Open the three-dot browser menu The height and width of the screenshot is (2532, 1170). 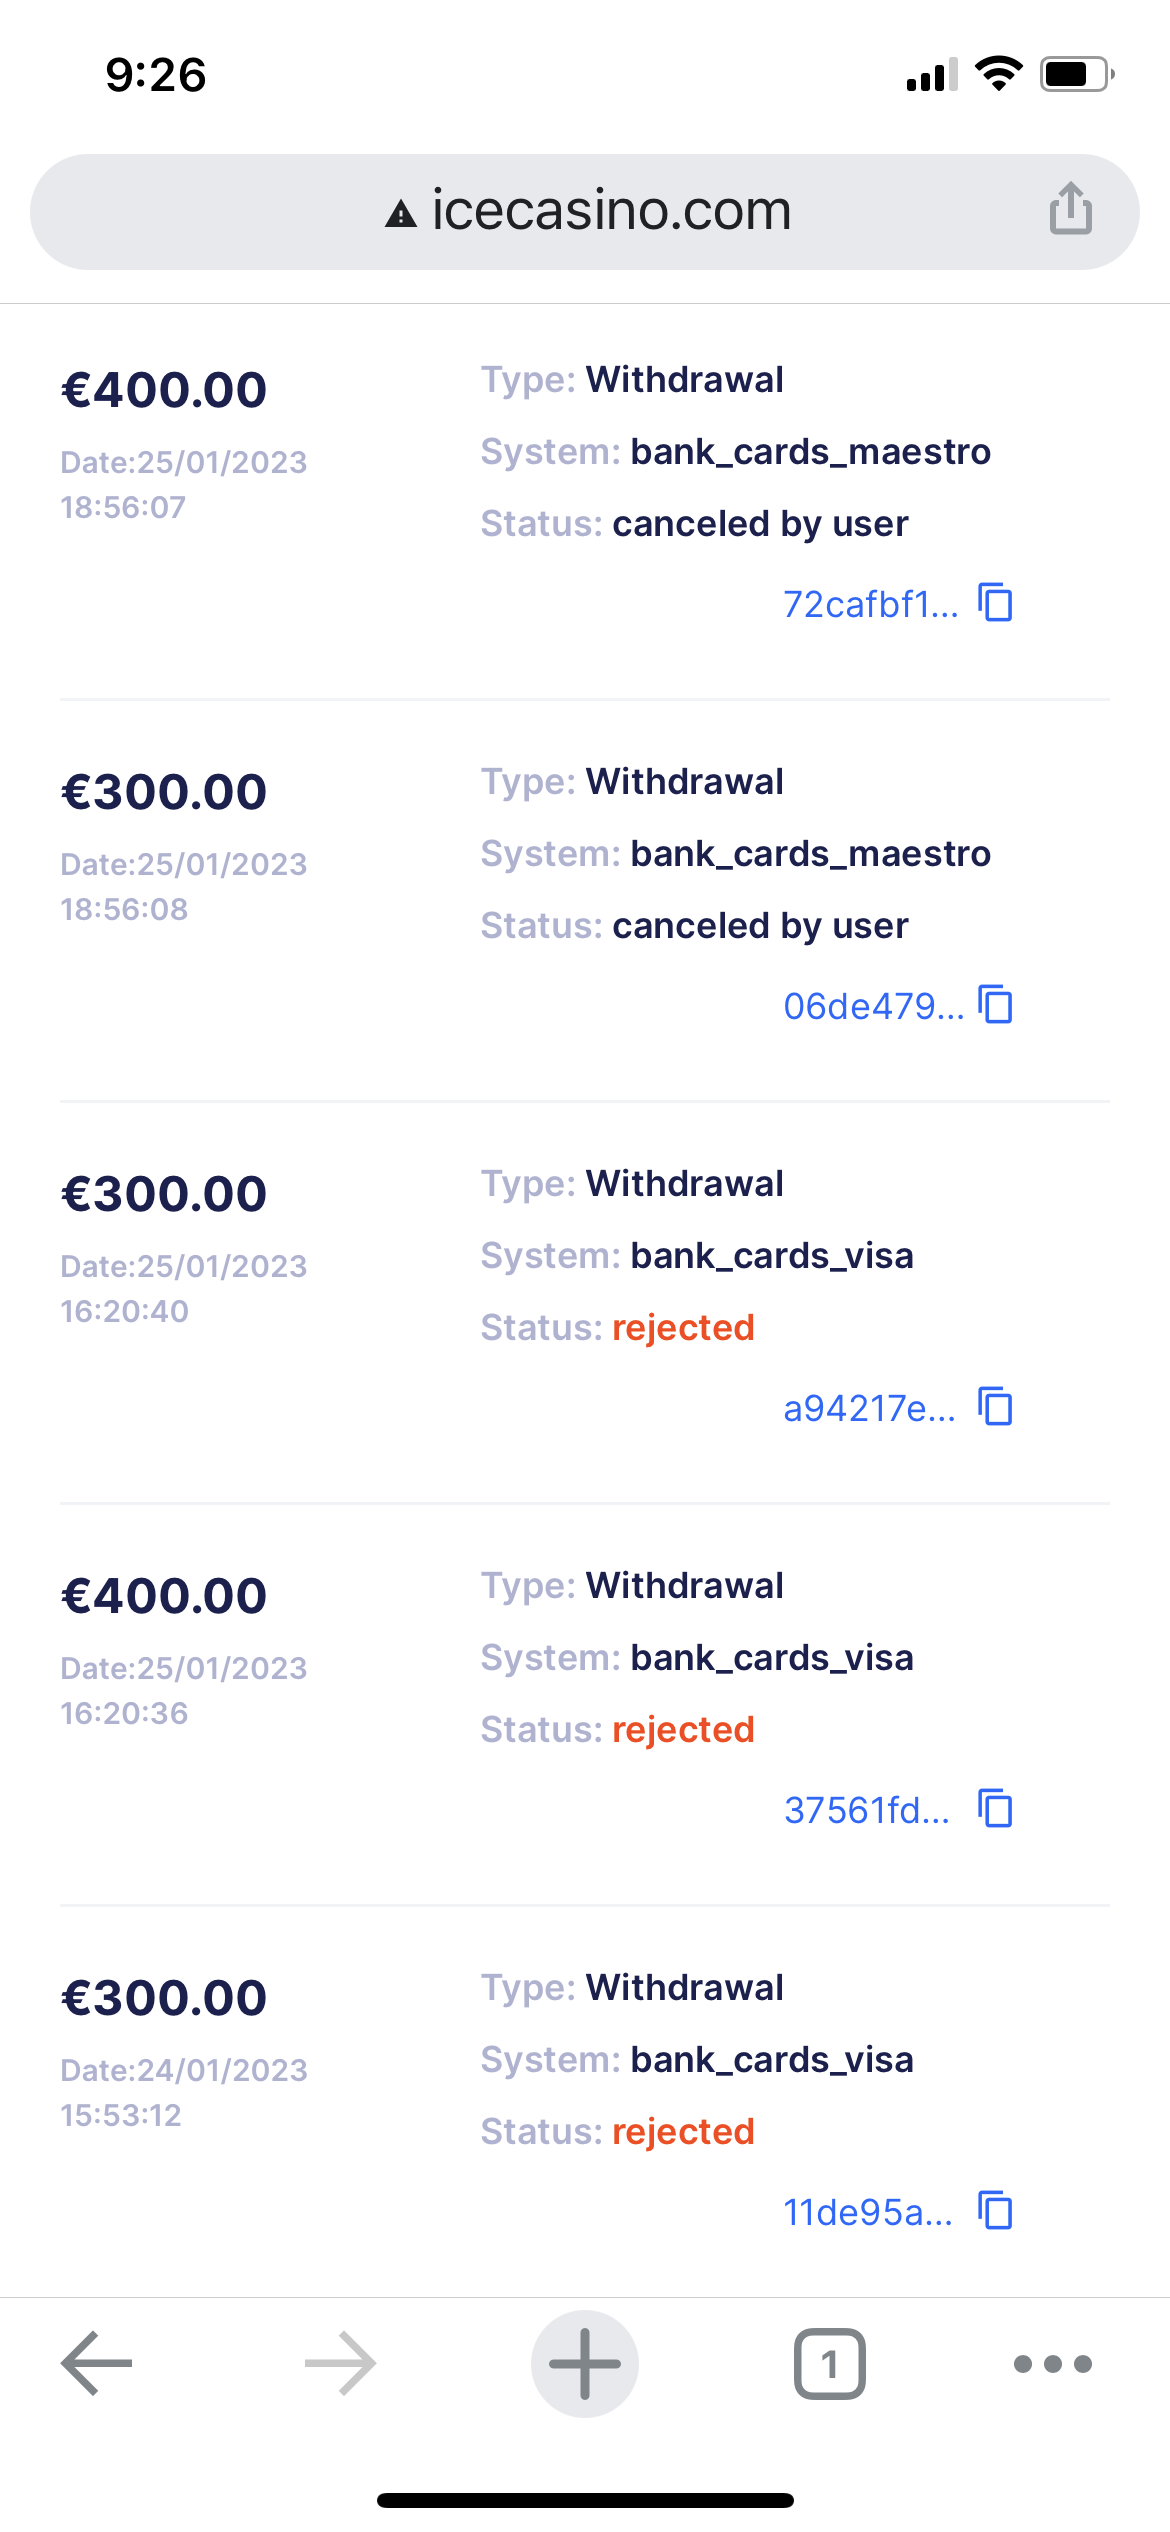pyautogui.click(x=1052, y=2364)
